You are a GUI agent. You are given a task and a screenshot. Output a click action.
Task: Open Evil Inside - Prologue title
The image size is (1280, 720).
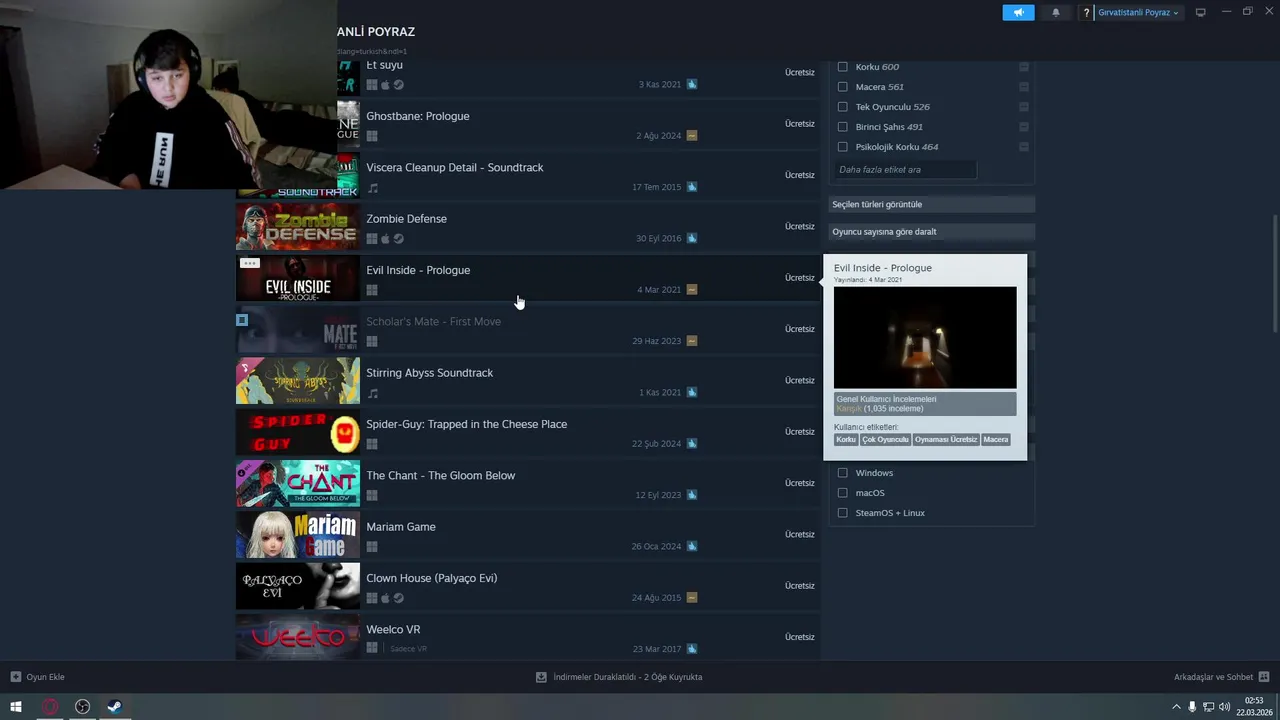pyautogui.click(x=417, y=270)
